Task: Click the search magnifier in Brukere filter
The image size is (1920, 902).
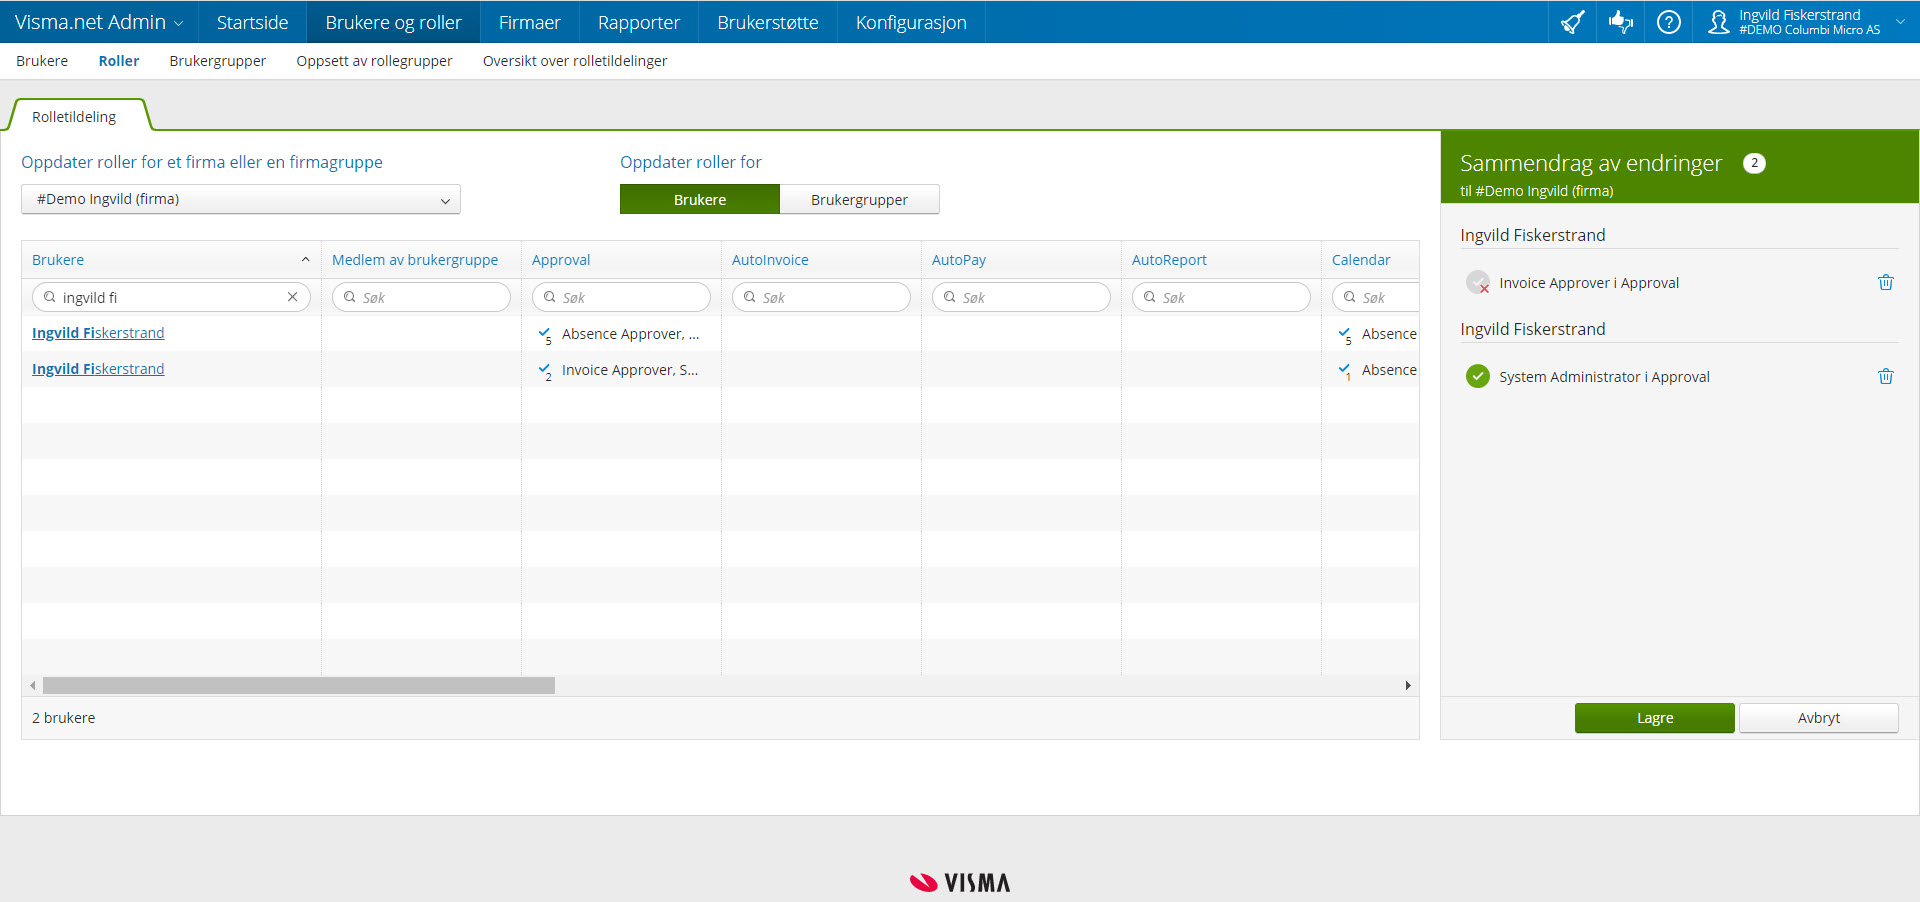Action: click(x=49, y=297)
